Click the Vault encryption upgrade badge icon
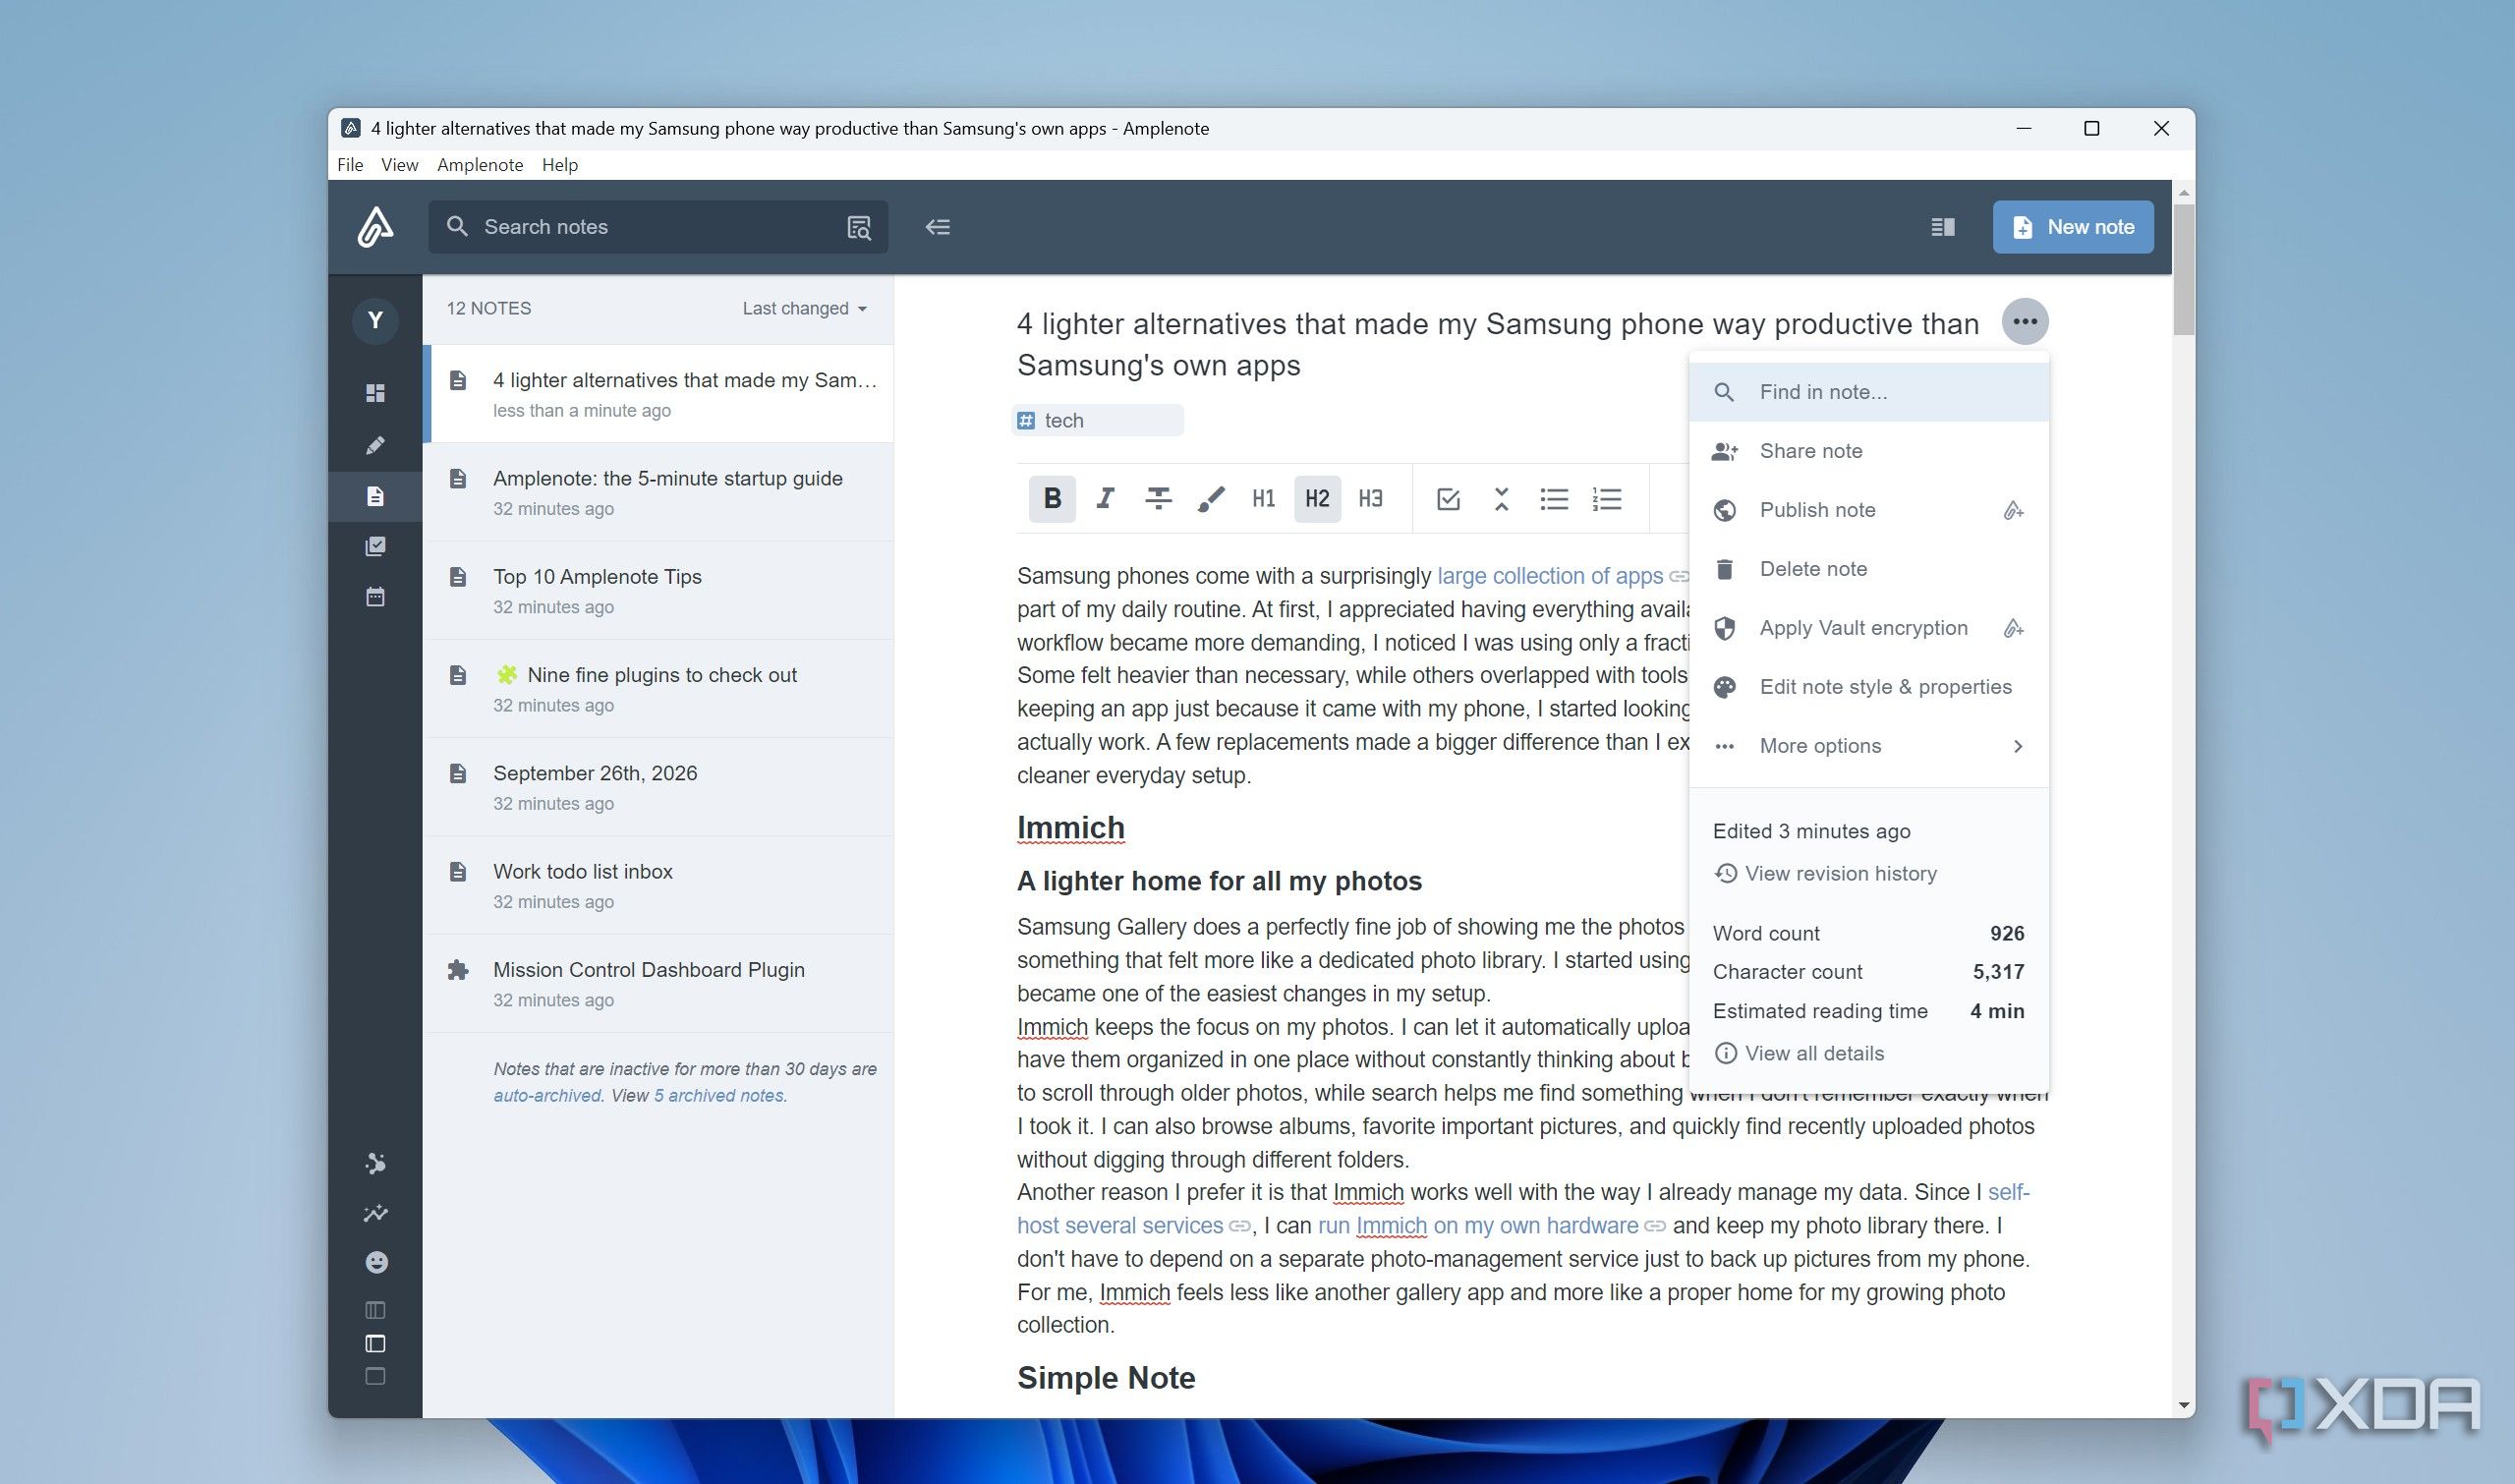2515x1484 pixels. 2013,628
